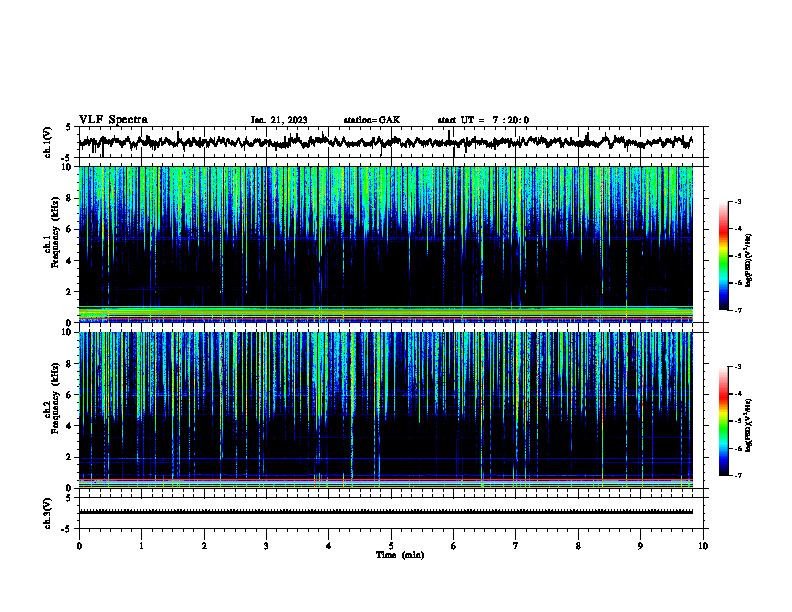Click the -7 label on ch.2 color bar

coord(737,475)
